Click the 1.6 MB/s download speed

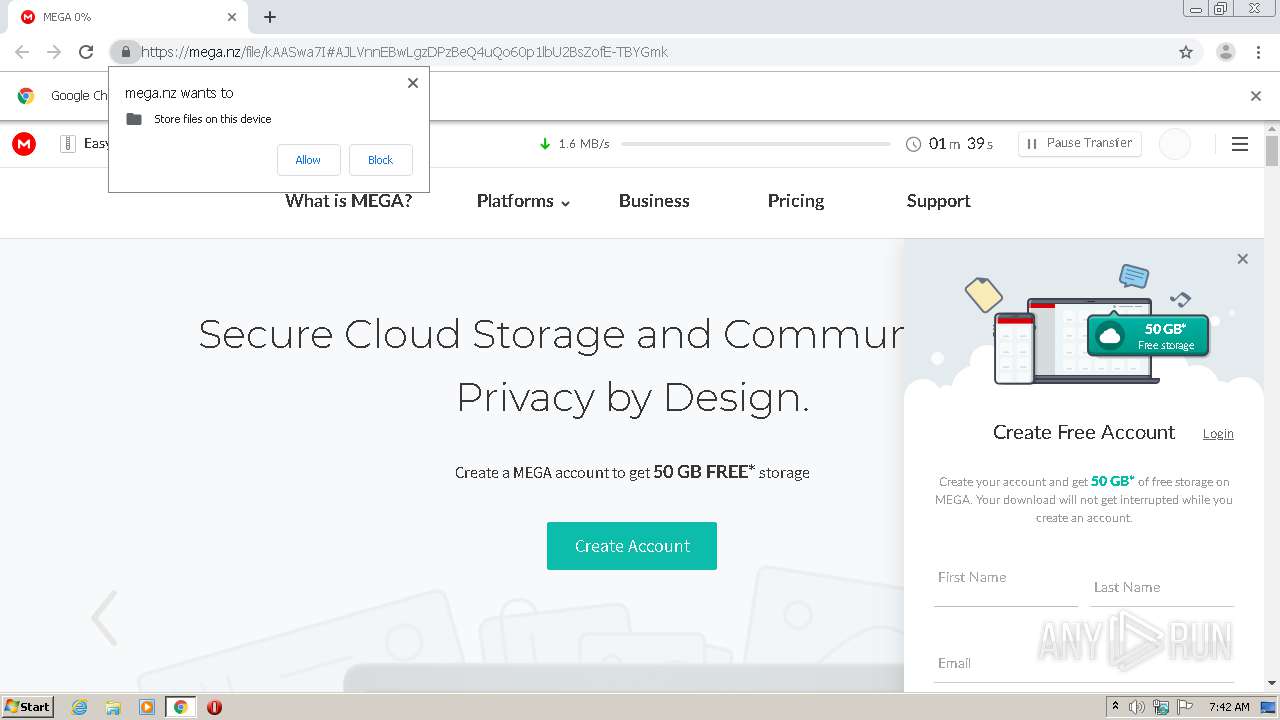(x=584, y=144)
